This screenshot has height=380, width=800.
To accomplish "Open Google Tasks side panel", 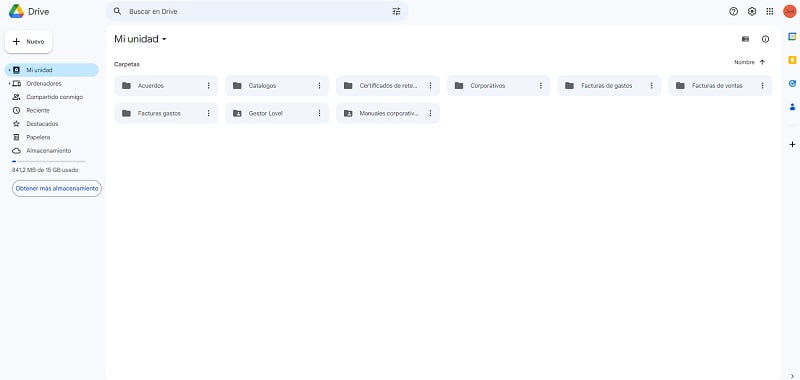I will click(792, 83).
